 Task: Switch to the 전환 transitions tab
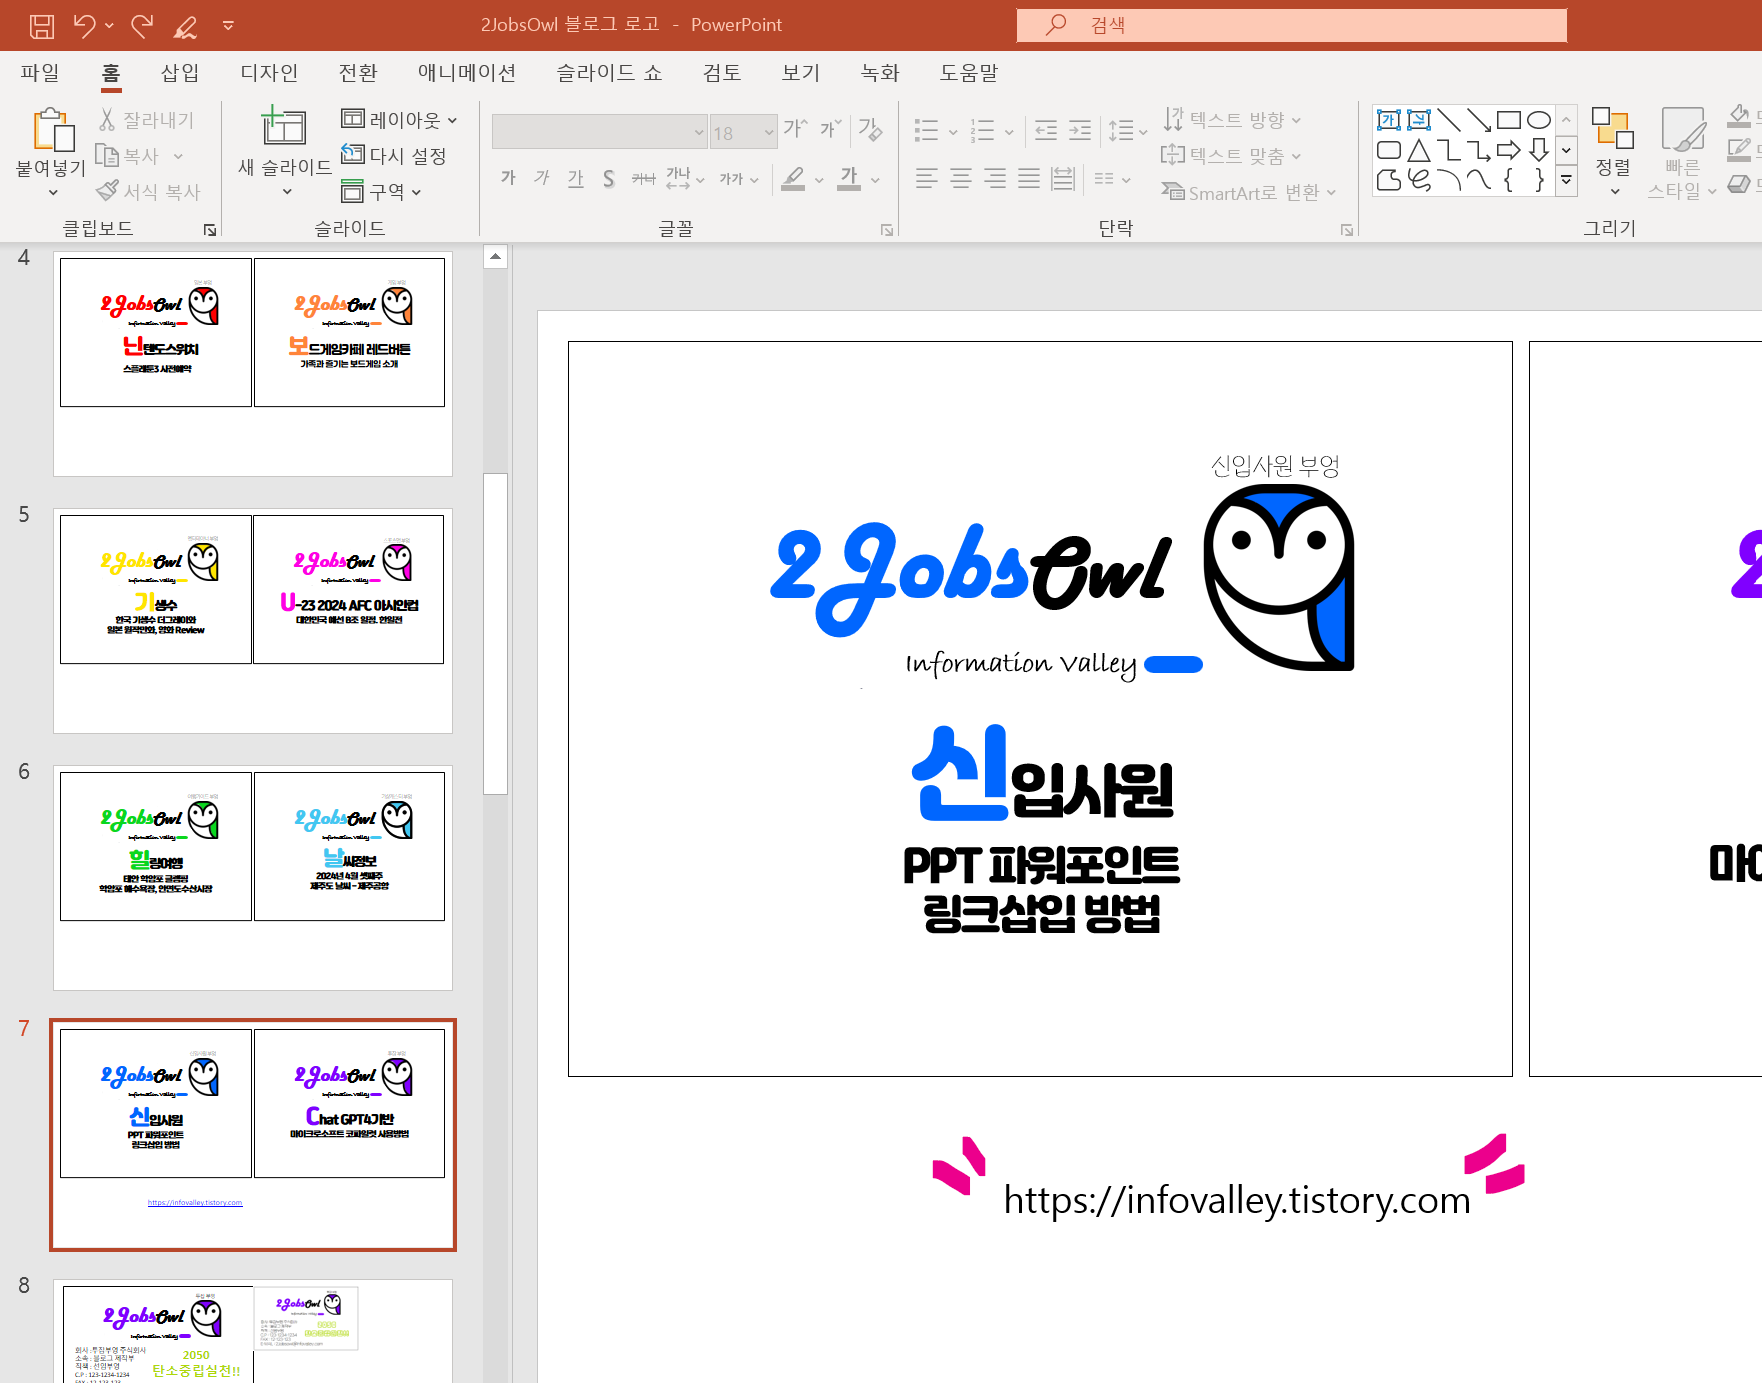358,73
